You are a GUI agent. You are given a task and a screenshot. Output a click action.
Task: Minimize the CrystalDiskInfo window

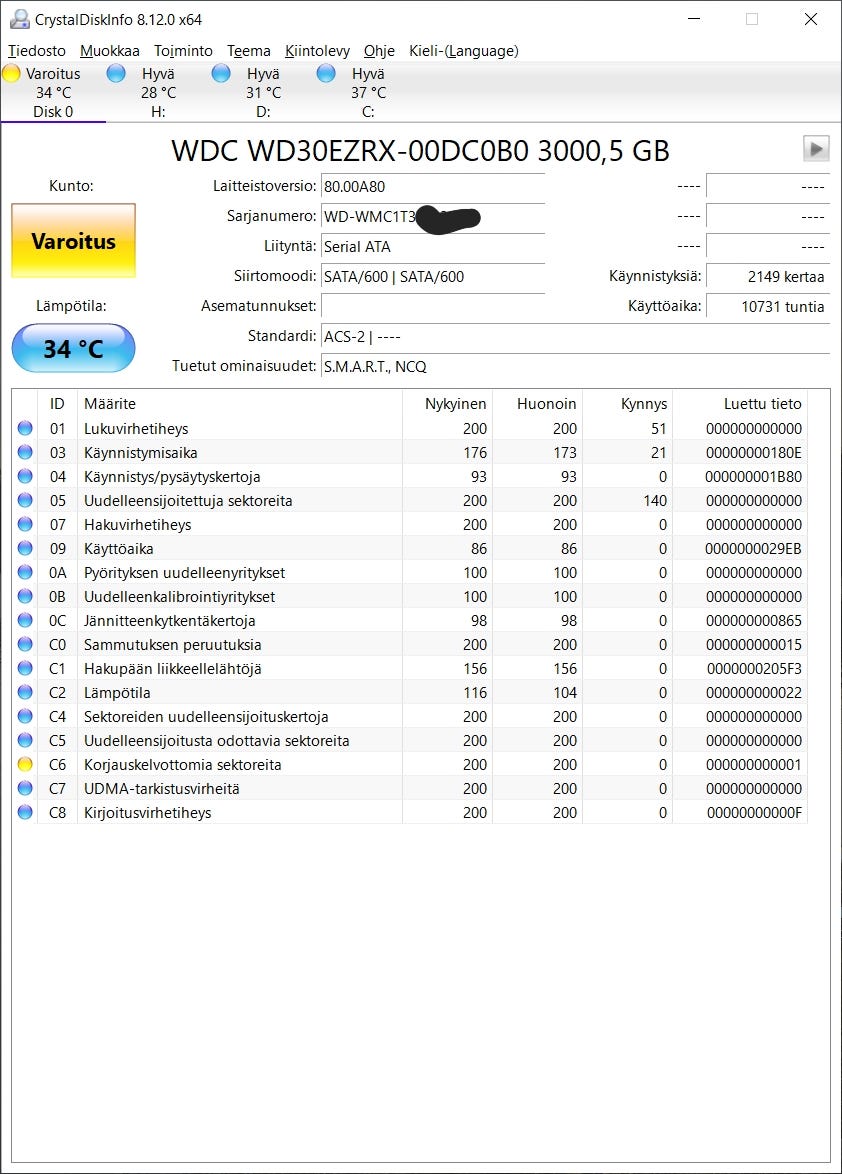[x=694, y=19]
